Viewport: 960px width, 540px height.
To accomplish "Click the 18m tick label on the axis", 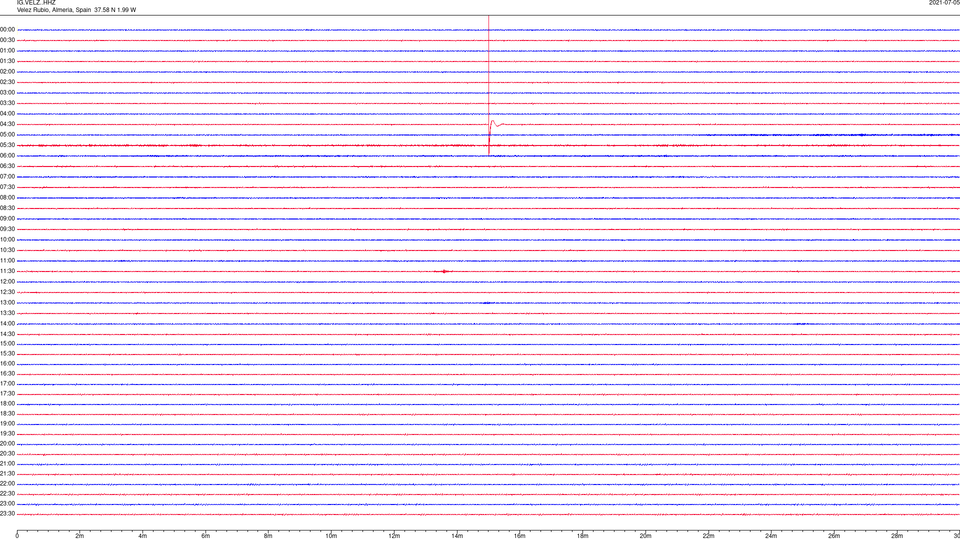I will 582,536.
